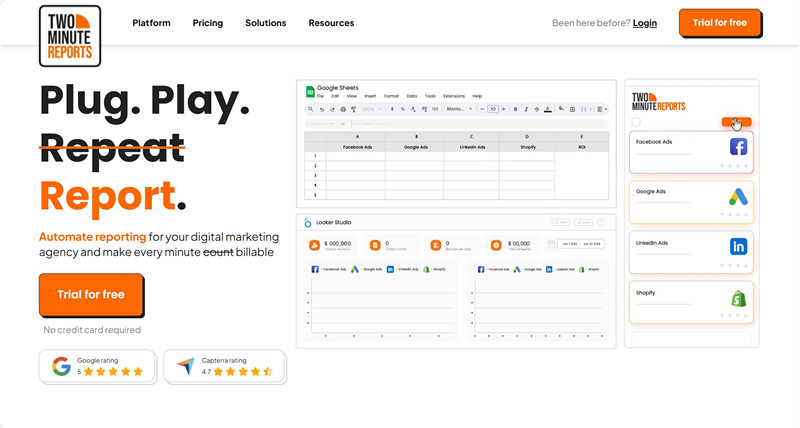Increase font size with plus button
The image size is (800, 428).
504,109
